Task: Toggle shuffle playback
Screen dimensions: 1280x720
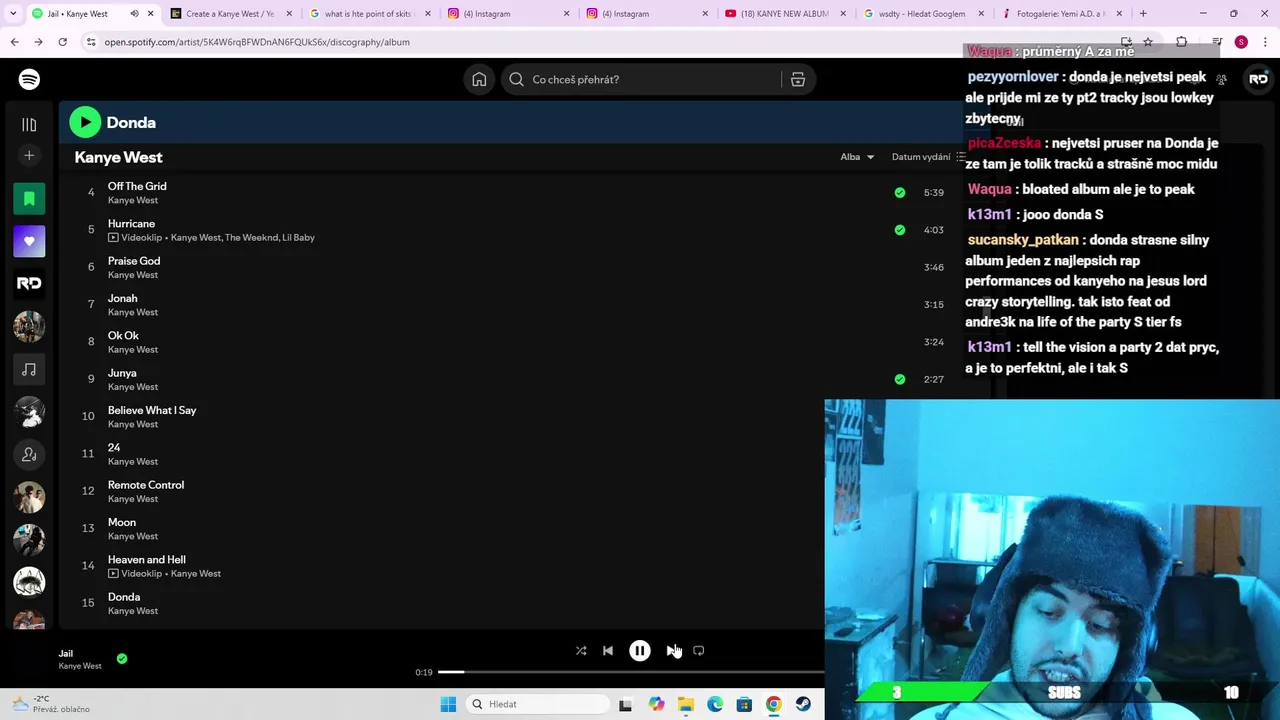Action: click(x=581, y=651)
